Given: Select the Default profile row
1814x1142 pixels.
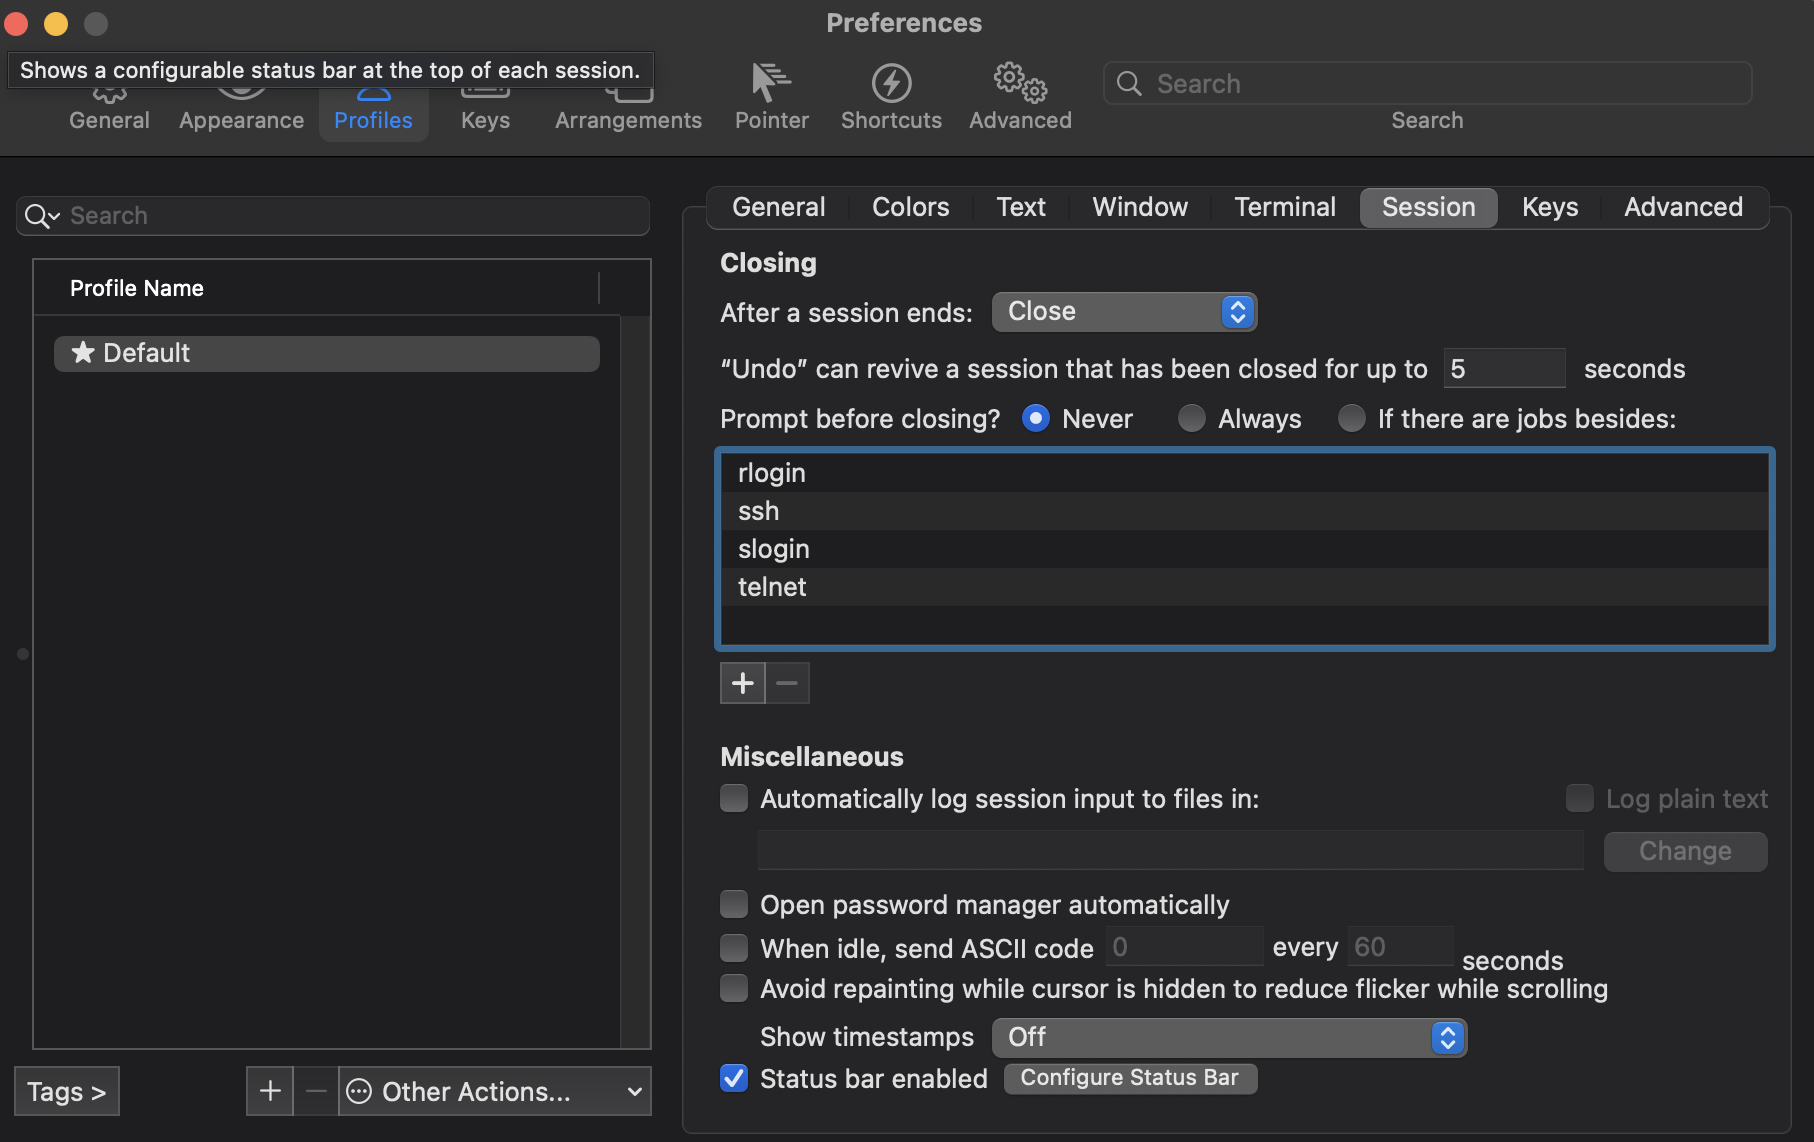Looking at the screenshot, I should point(327,353).
